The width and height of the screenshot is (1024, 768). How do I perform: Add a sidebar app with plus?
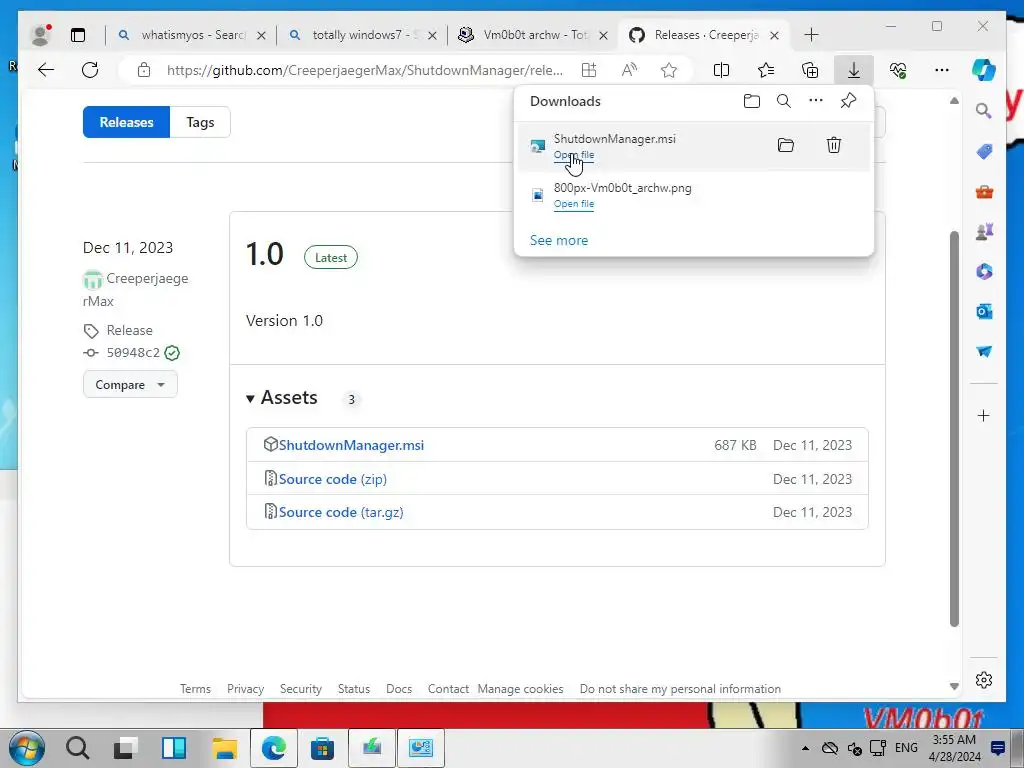(x=984, y=415)
